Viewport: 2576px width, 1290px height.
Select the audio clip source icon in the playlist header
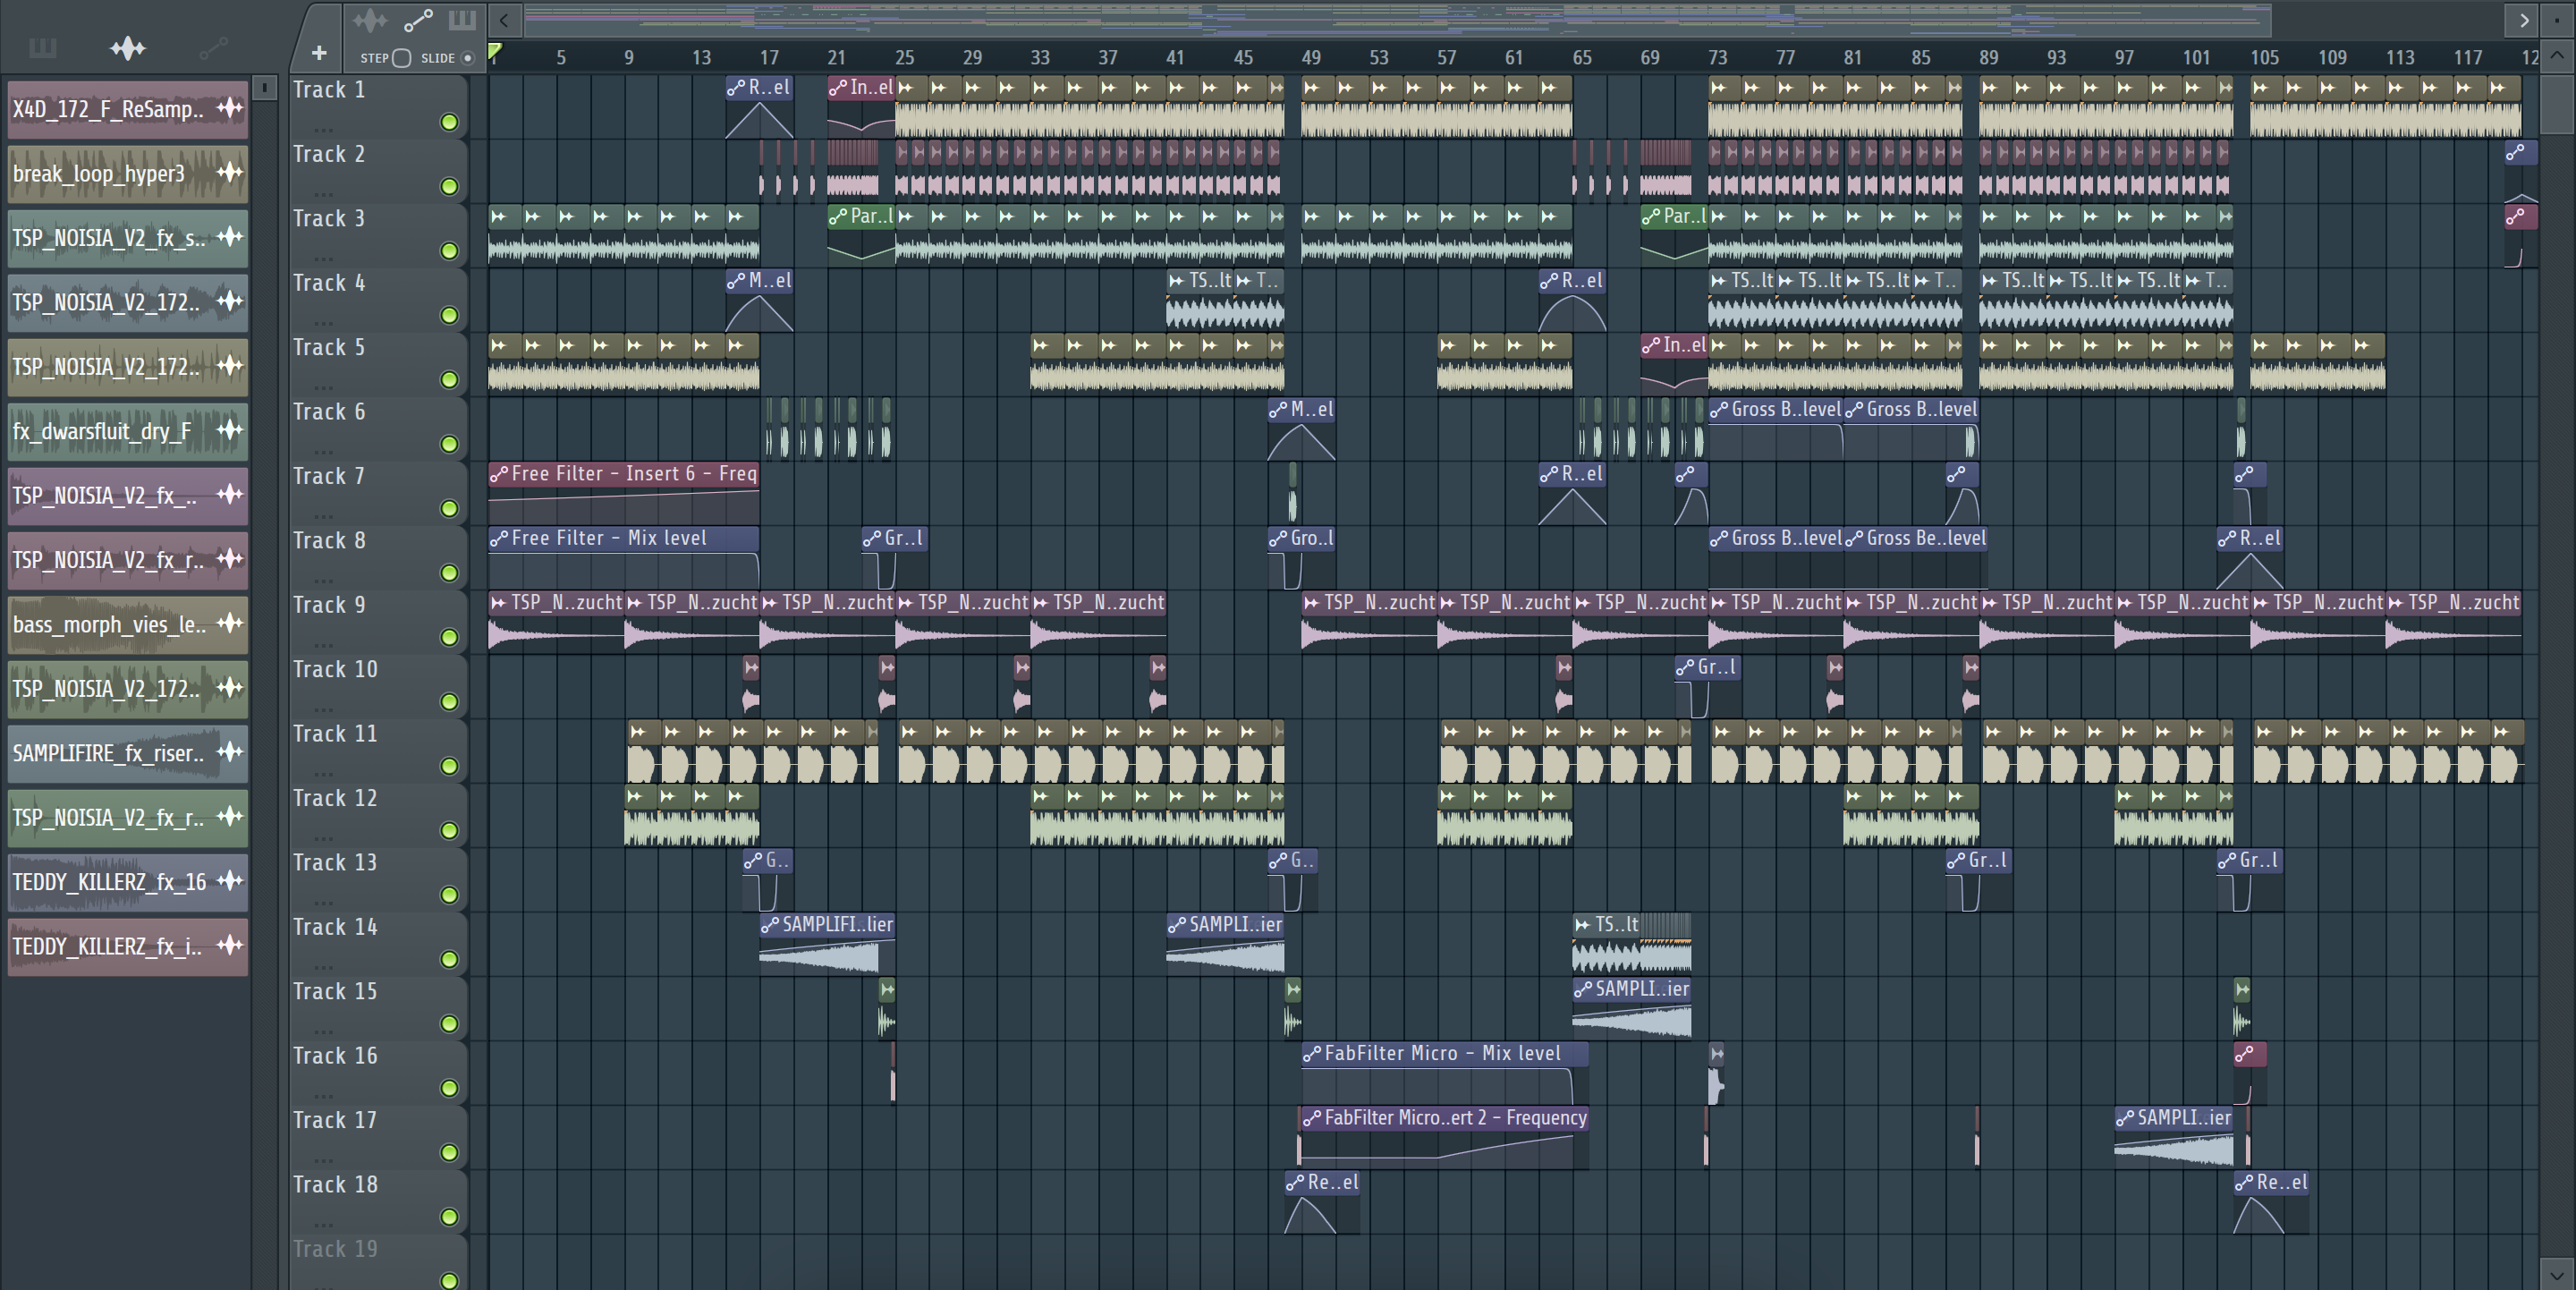pyautogui.click(x=370, y=20)
